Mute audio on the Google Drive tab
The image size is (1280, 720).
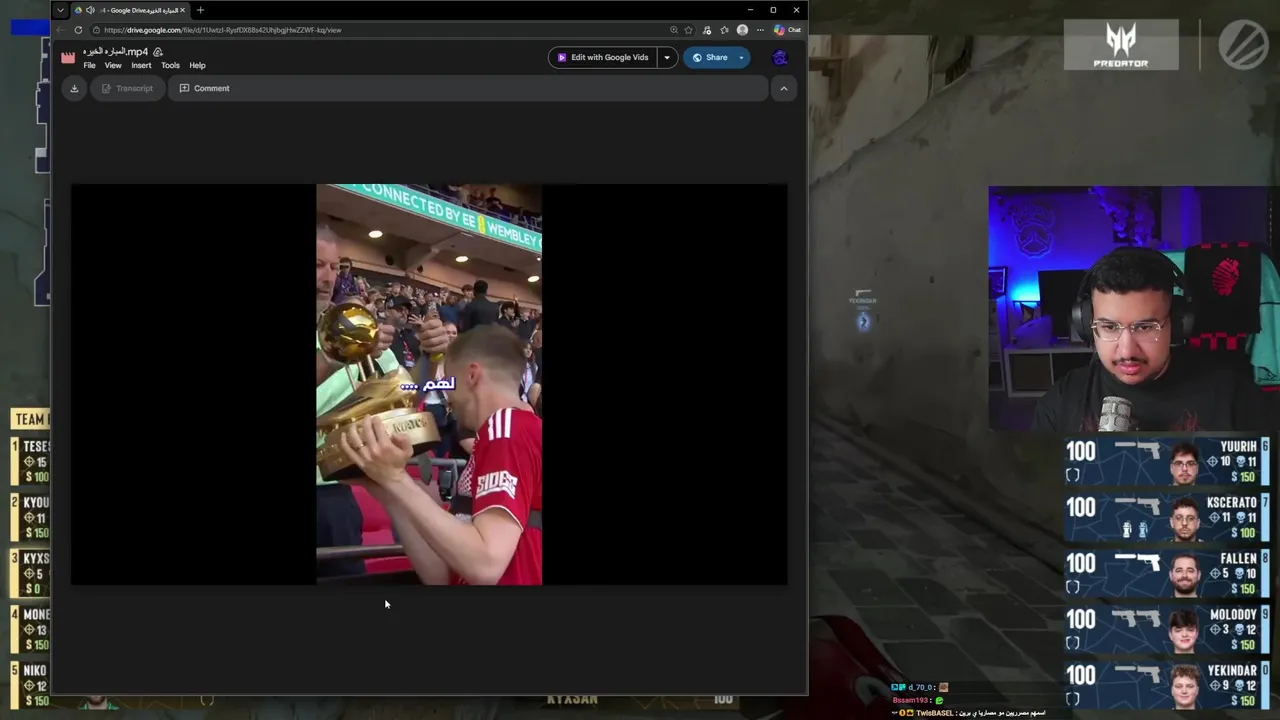[90, 10]
